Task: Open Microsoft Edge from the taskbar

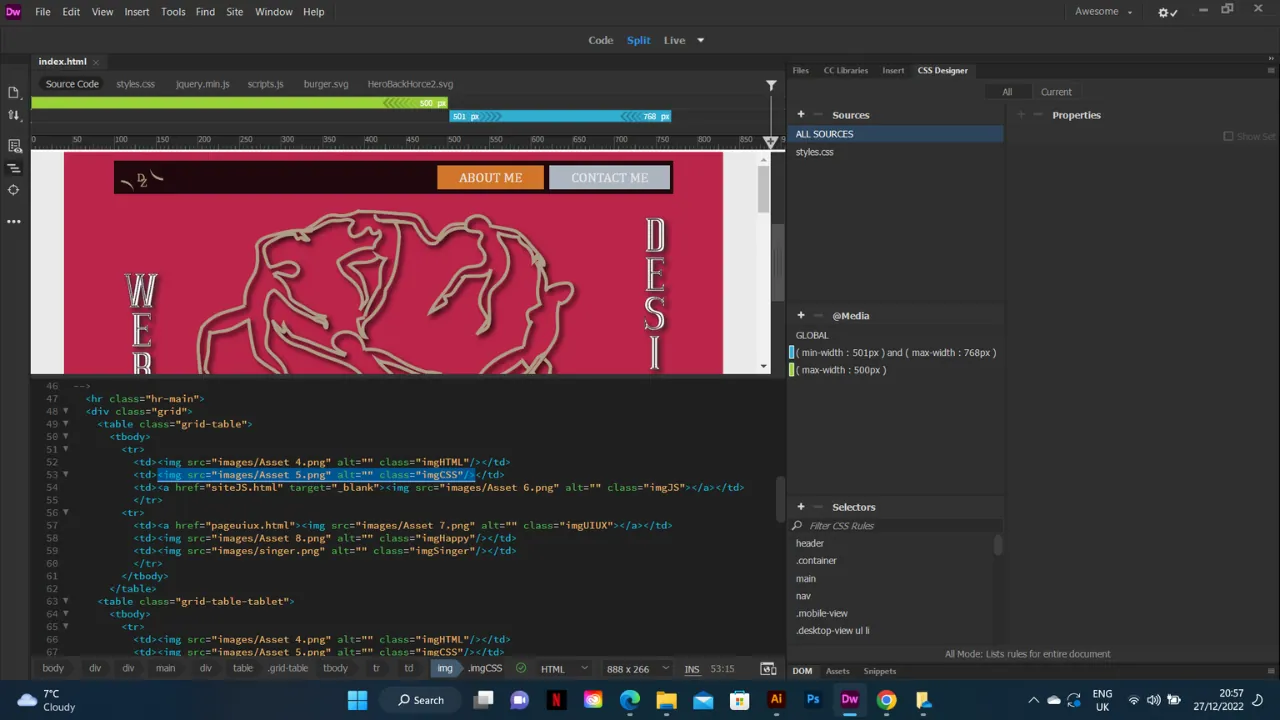Action: (629, 700)
